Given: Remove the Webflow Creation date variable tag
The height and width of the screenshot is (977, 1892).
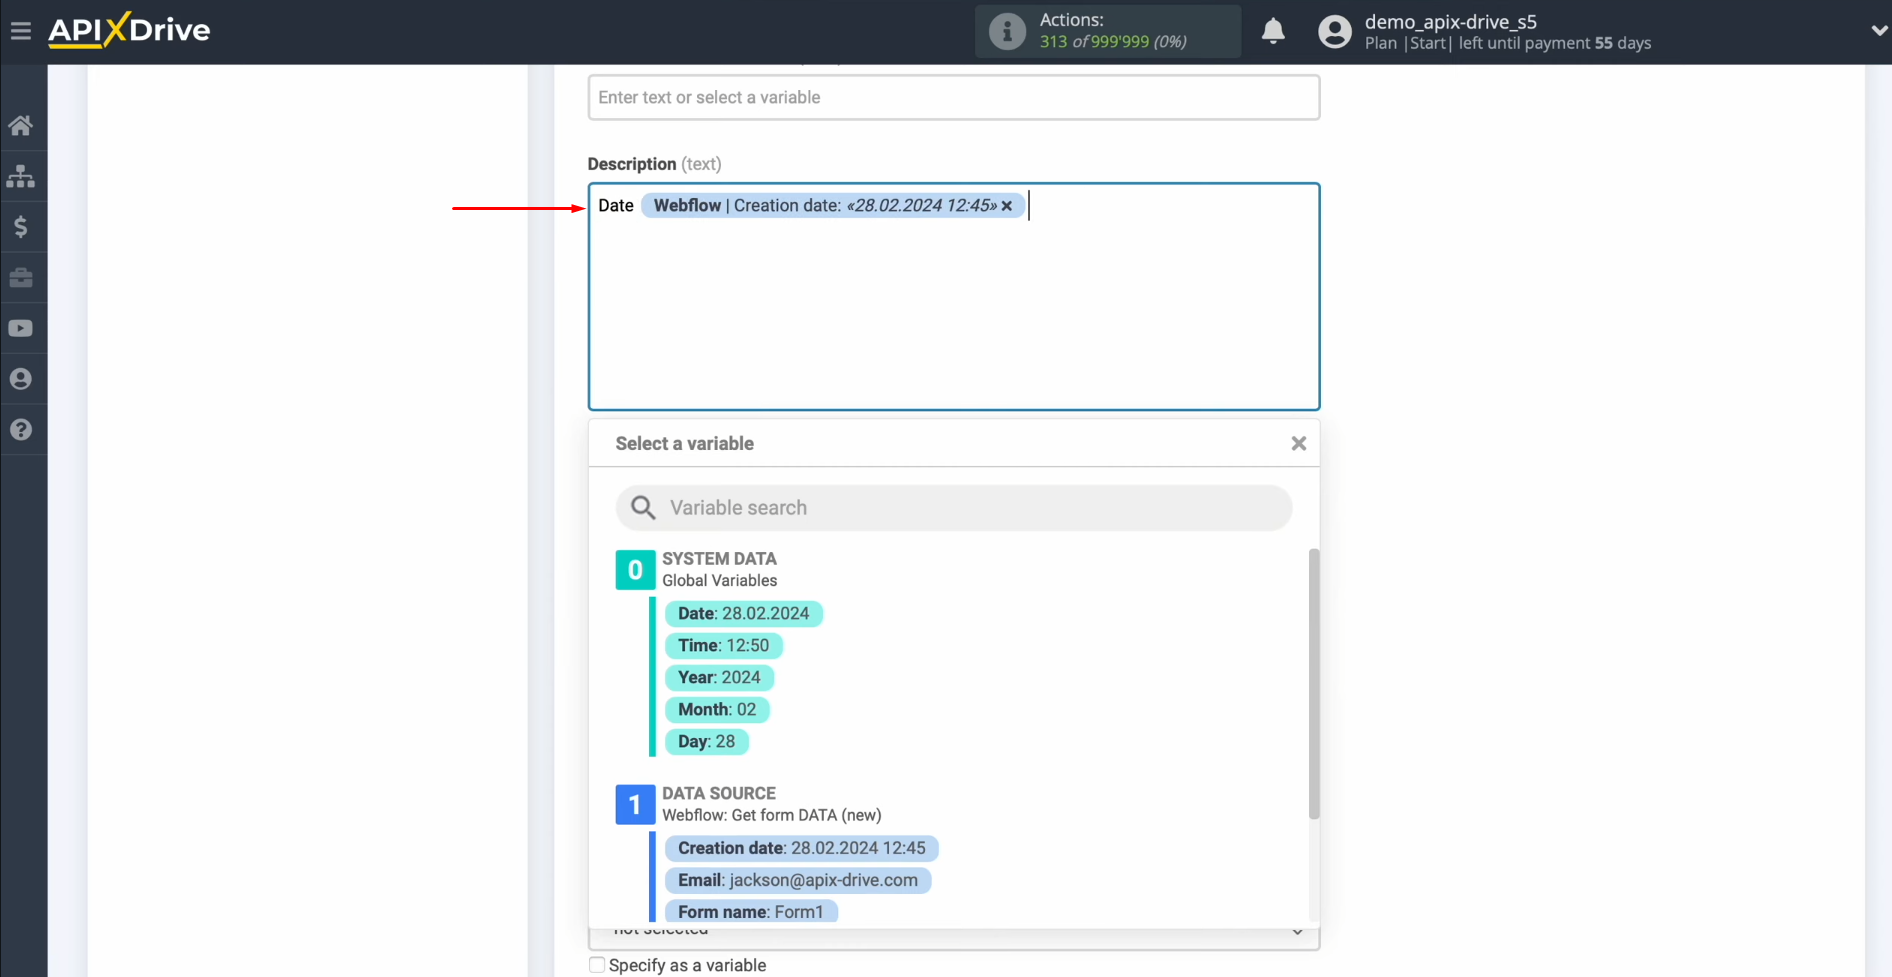Looking at the screenshot, I should pos(1006,205).
